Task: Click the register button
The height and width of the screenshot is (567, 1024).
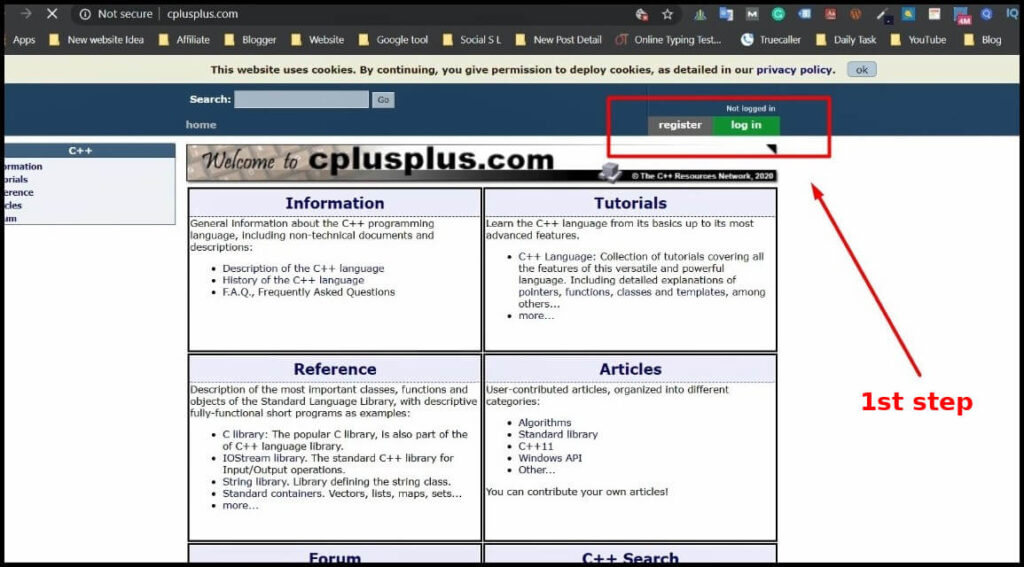Action: pyautogui.click(x=680, y=125)
